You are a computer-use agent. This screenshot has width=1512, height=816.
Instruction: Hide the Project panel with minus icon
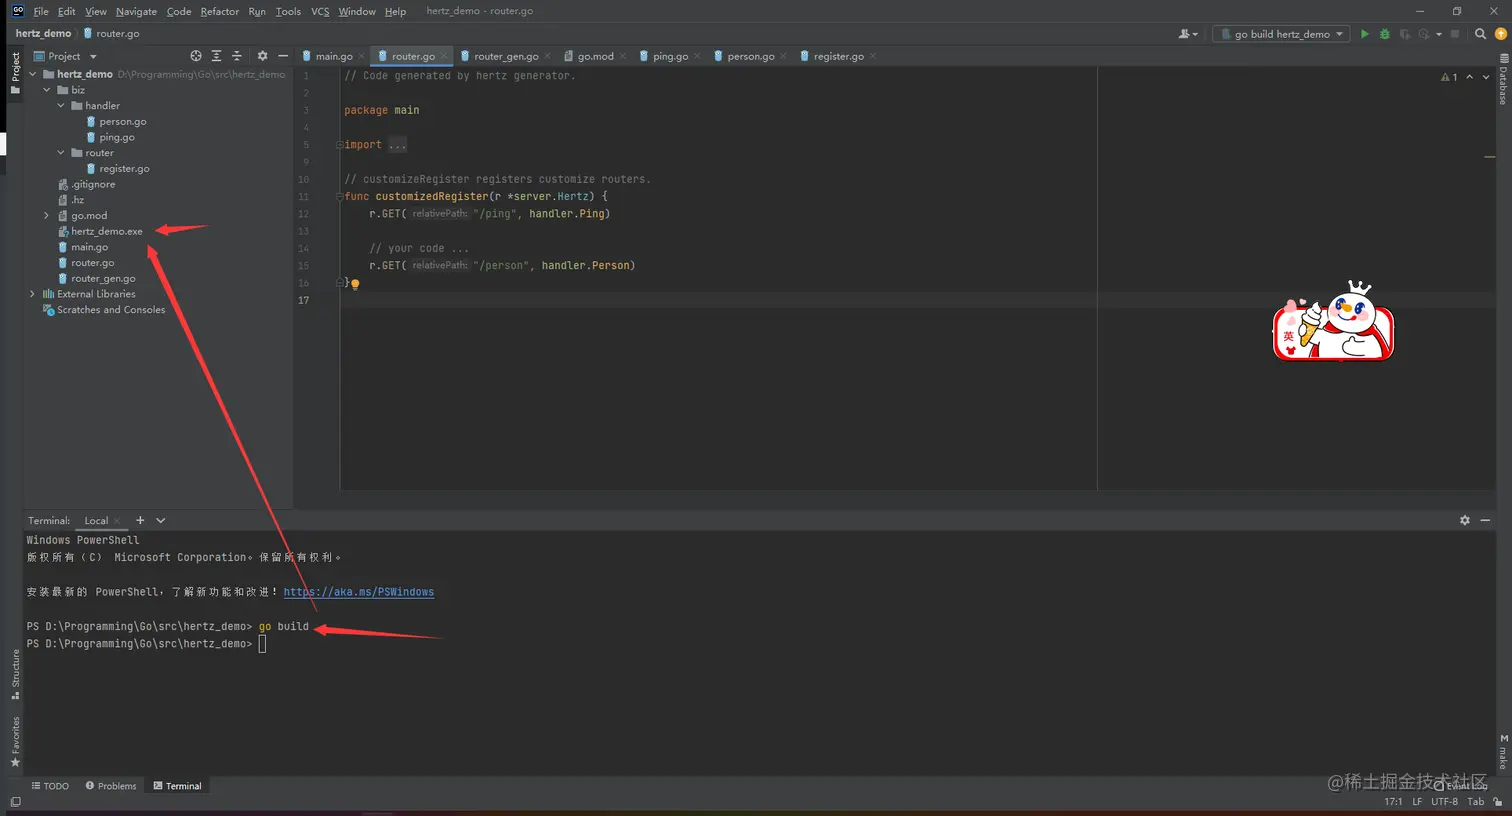coord(283,56)
